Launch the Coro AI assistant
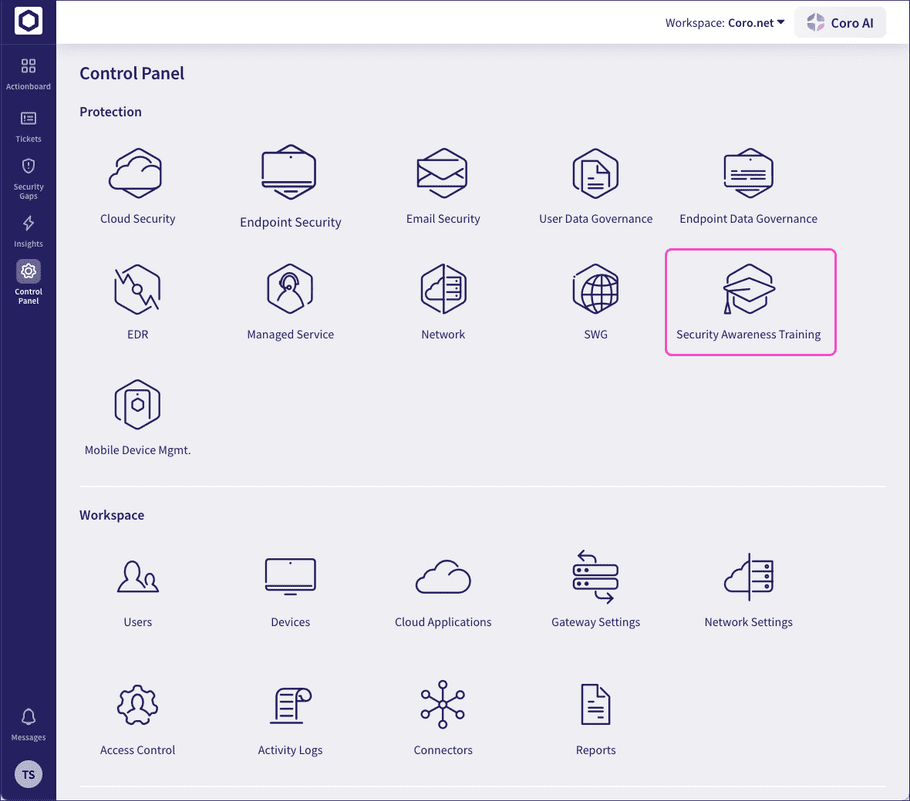Viewport: 910px width, 801px height. [840, 22]
